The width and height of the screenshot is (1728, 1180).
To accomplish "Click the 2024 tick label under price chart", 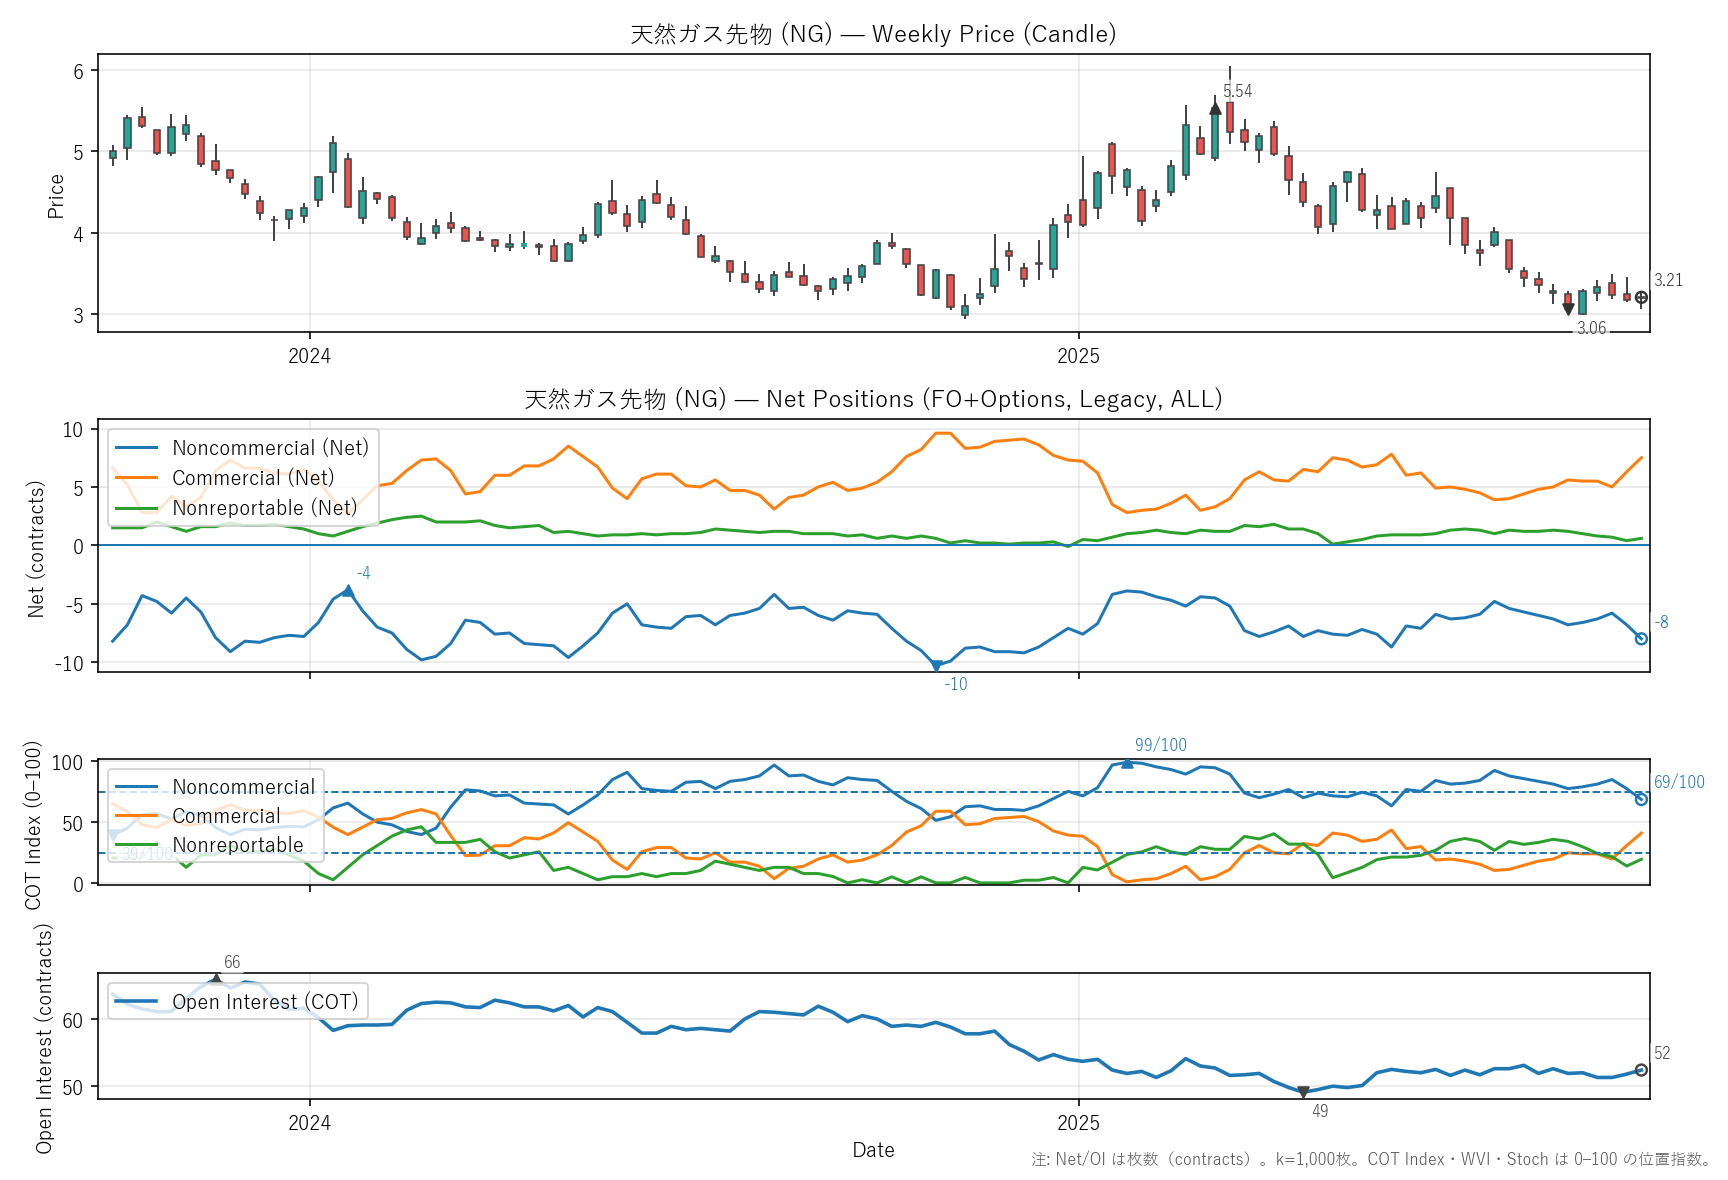I will point(309,356).
